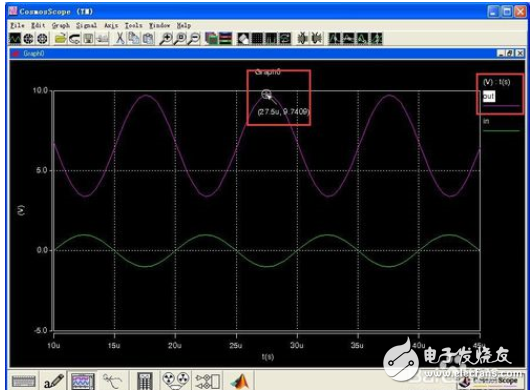Click the zoom out magnifier icon
Screen dimensions: 531x390
[194, 39]
